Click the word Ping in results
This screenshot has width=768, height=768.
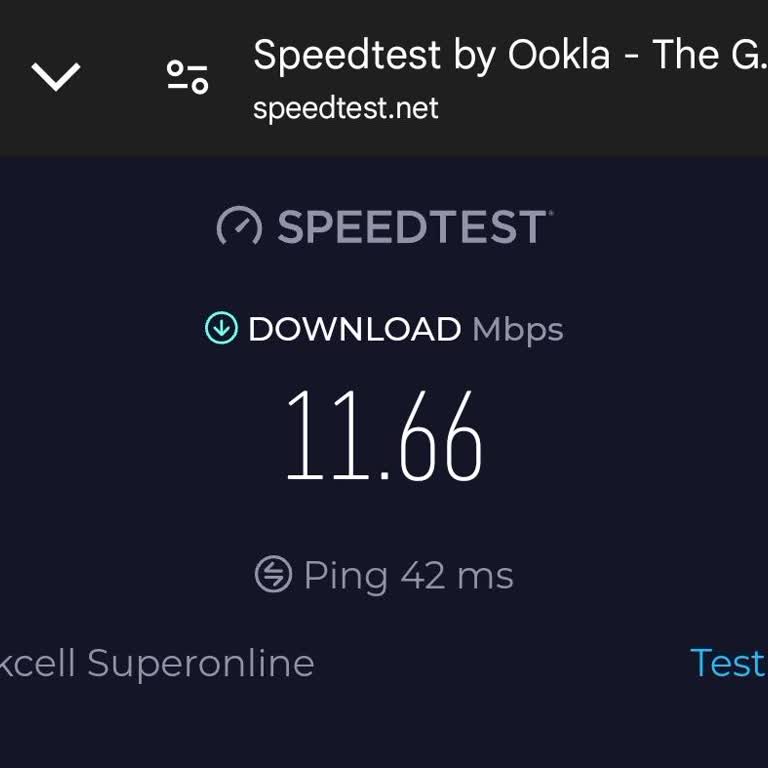pyautogui.click(x=345, y=576)
